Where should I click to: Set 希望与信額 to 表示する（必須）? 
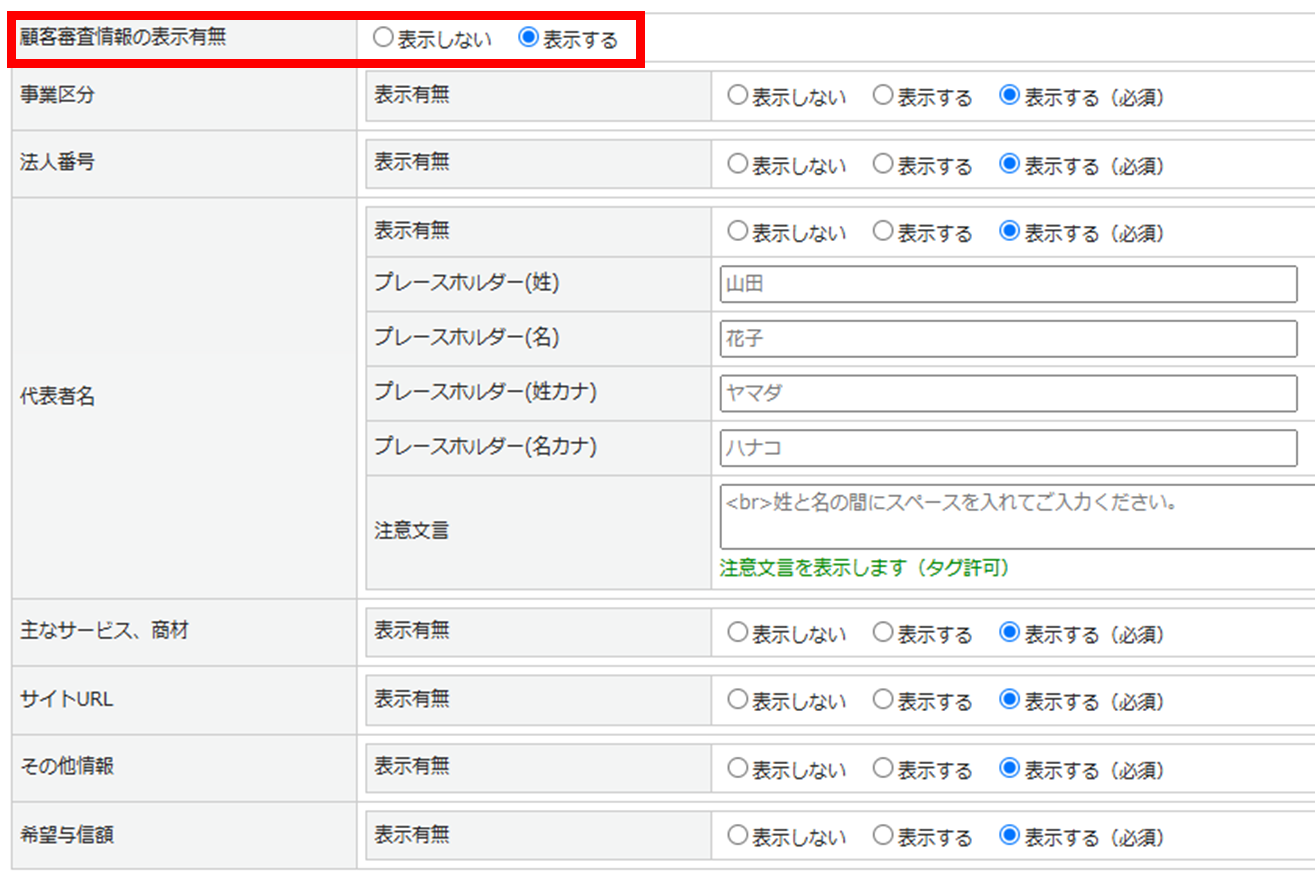[x=1010, y=835]
